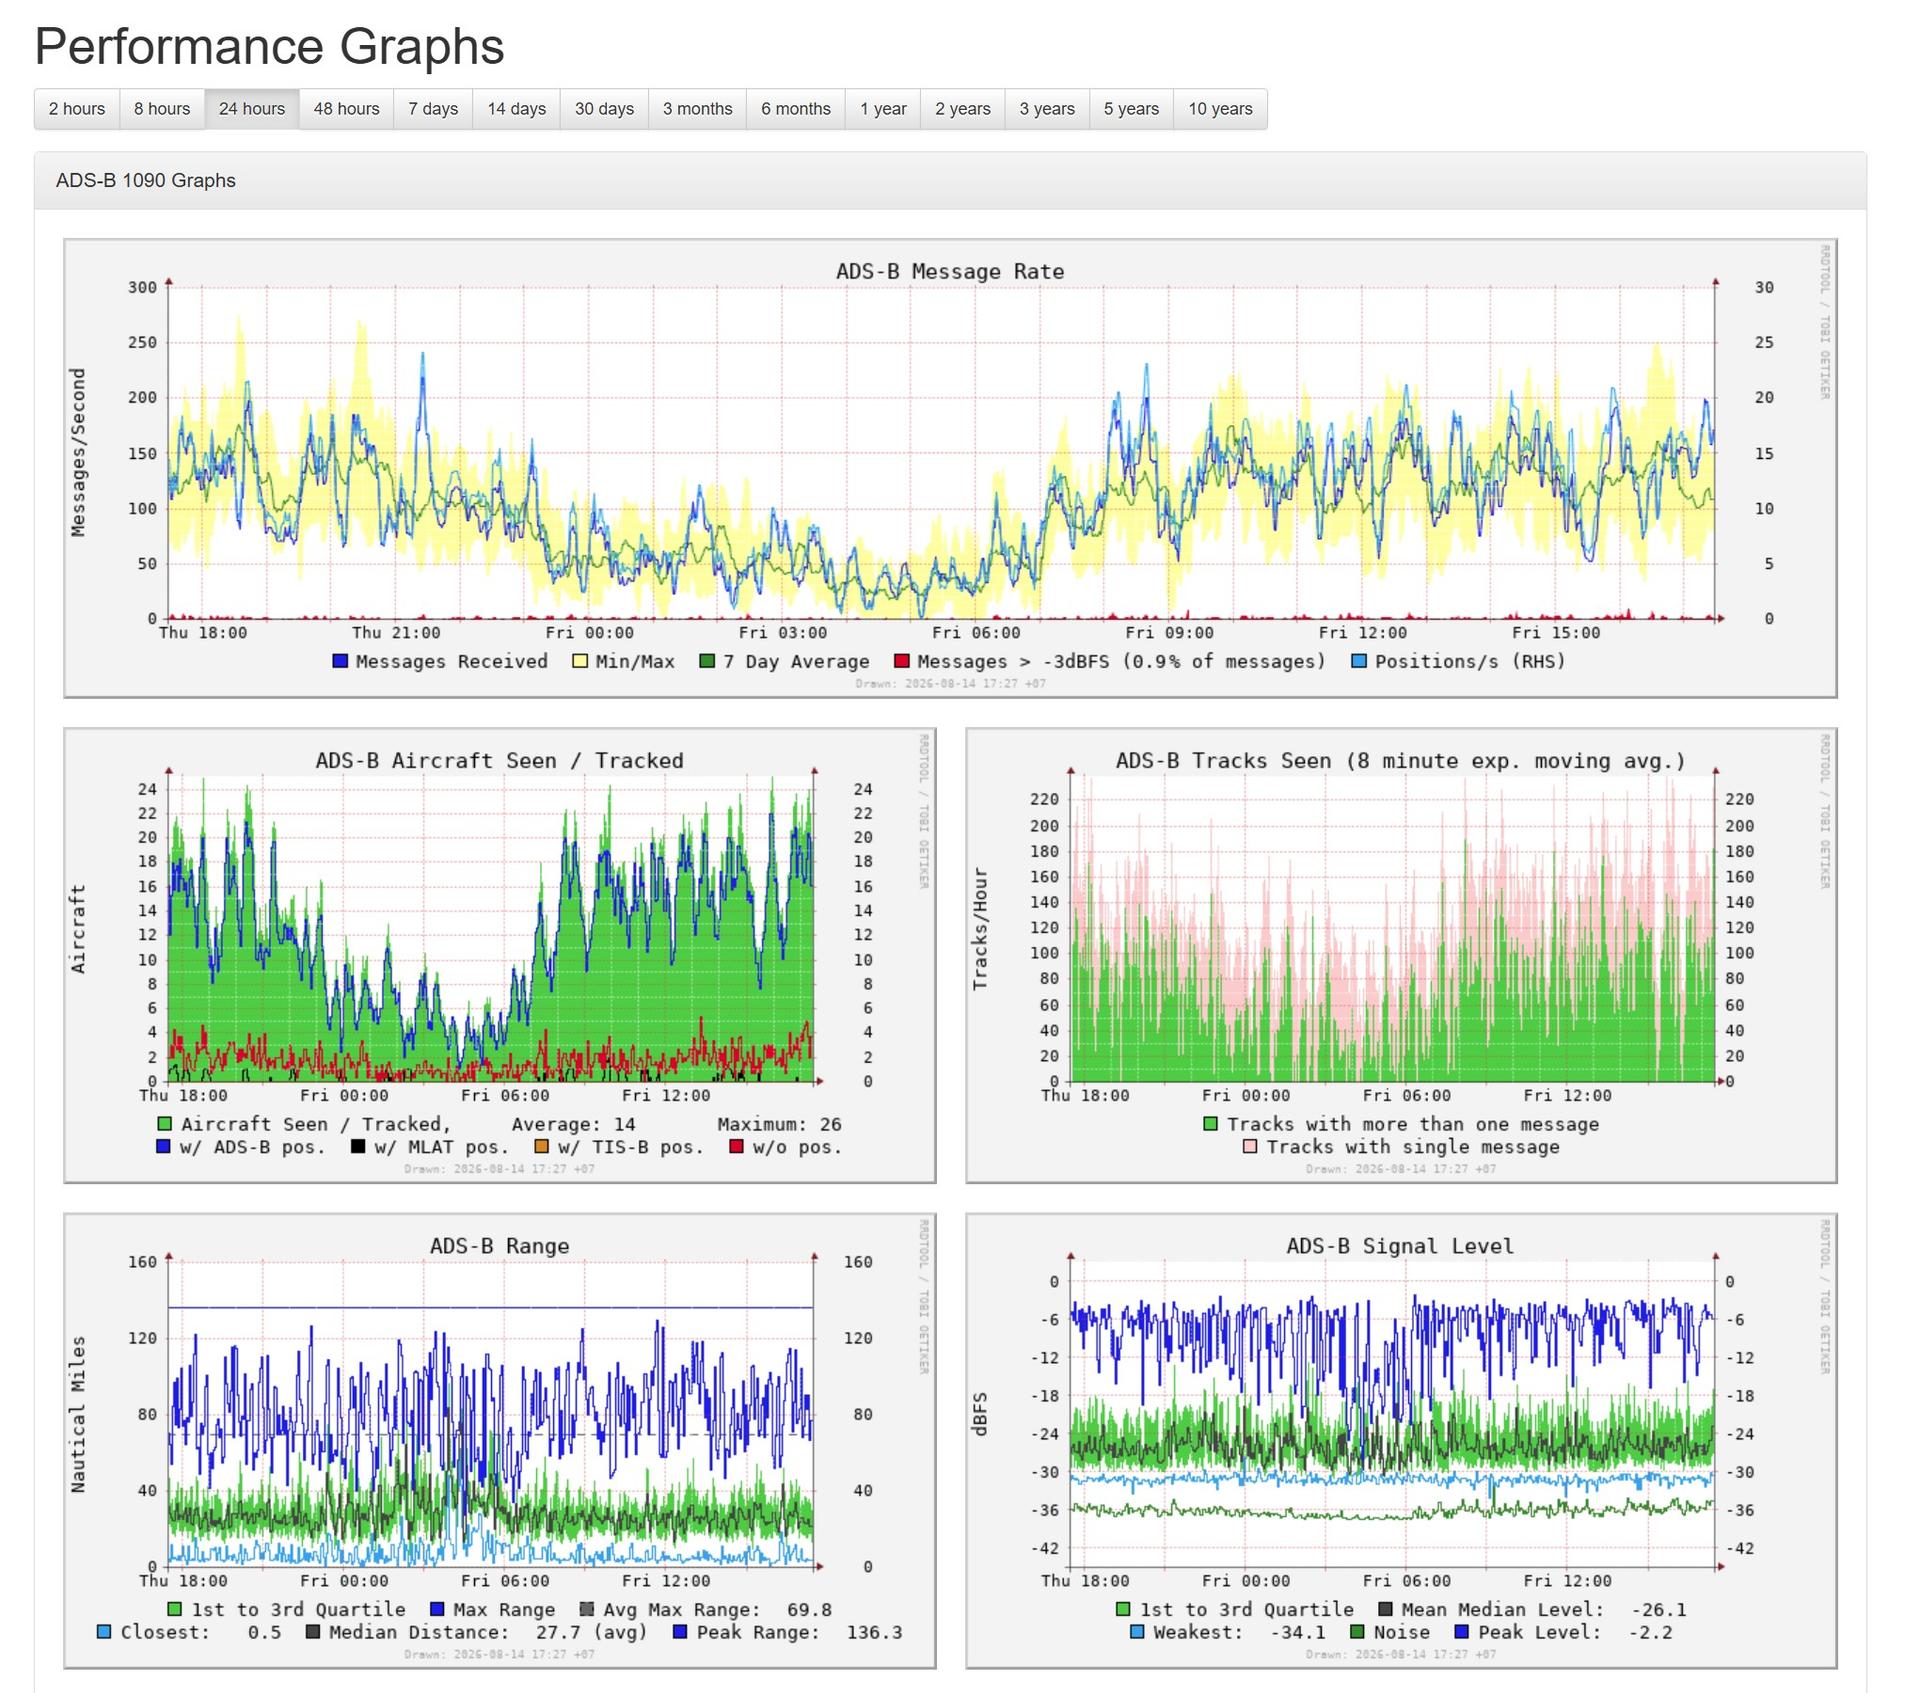1920x1693 pixels.
Task: Show the 10 years time range
Action: click(1220, 109)
